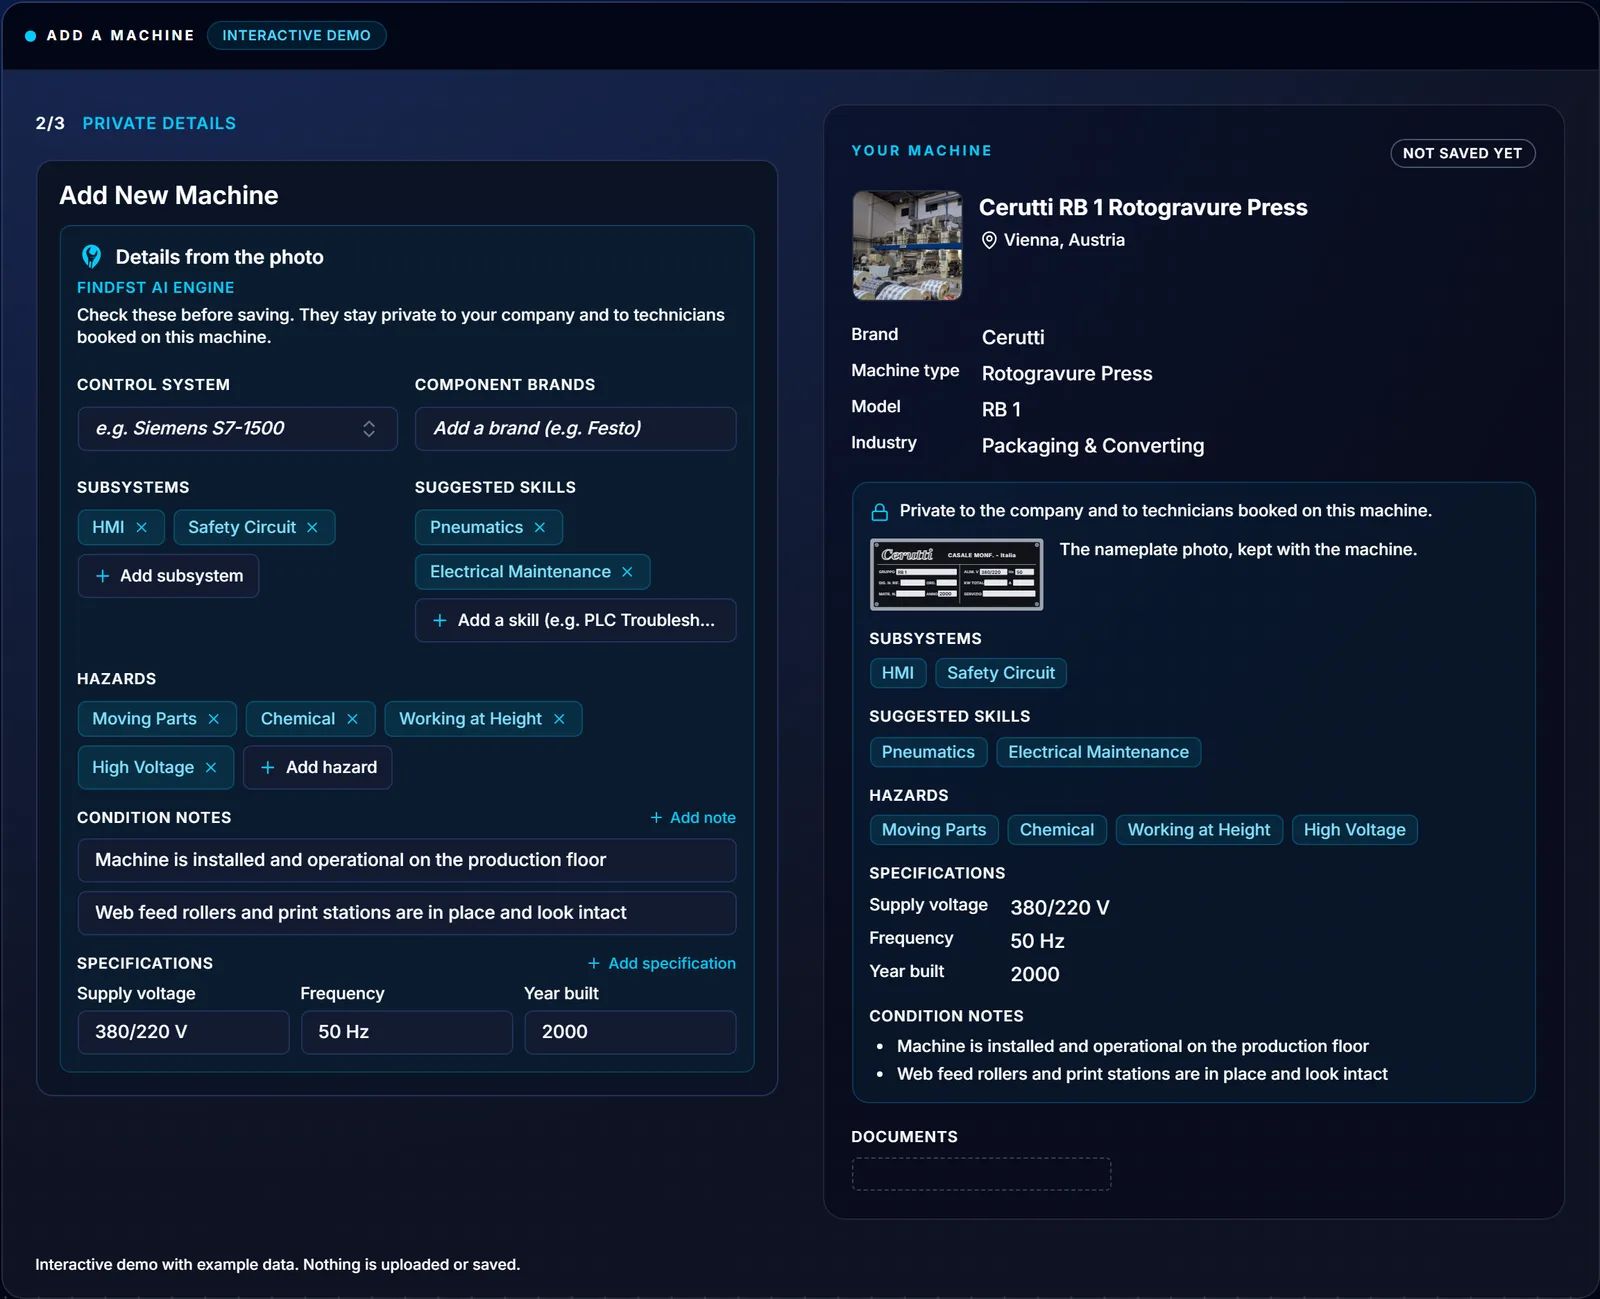Click the plus icon beside Add subsystem
This screenshot has height=1299, width=1600.
tap(102, 576)
